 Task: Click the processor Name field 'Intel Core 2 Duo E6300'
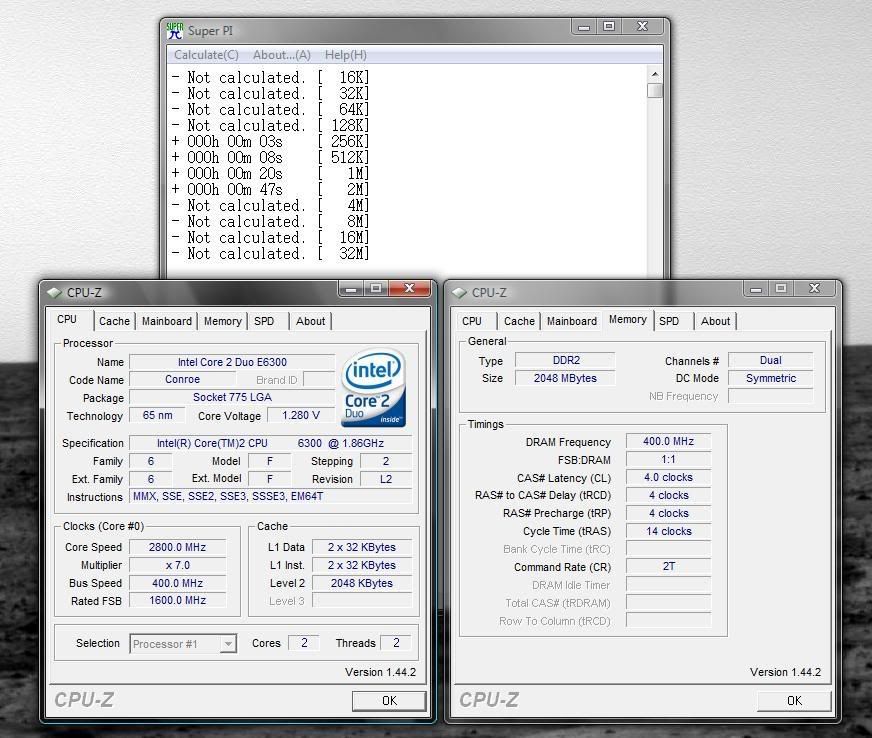coord(232,362)
